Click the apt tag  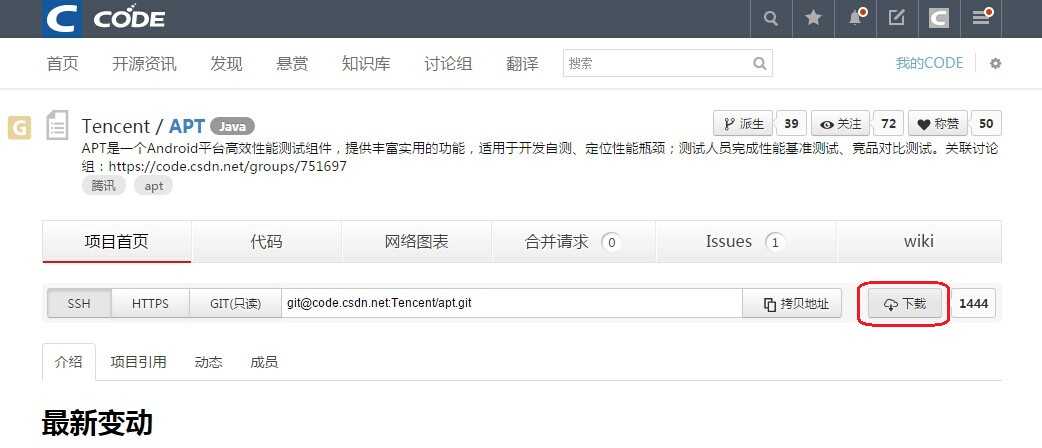click(x=154, y=186)
